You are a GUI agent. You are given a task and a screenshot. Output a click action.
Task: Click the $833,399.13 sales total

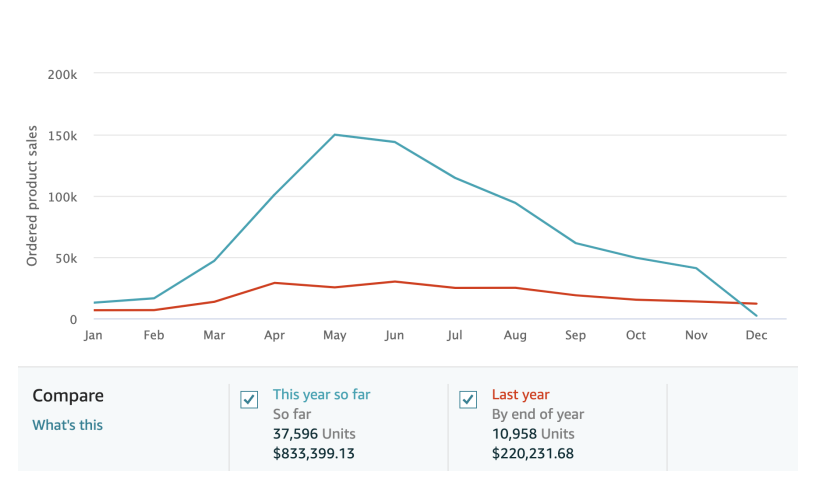click(x=314, y=453)
